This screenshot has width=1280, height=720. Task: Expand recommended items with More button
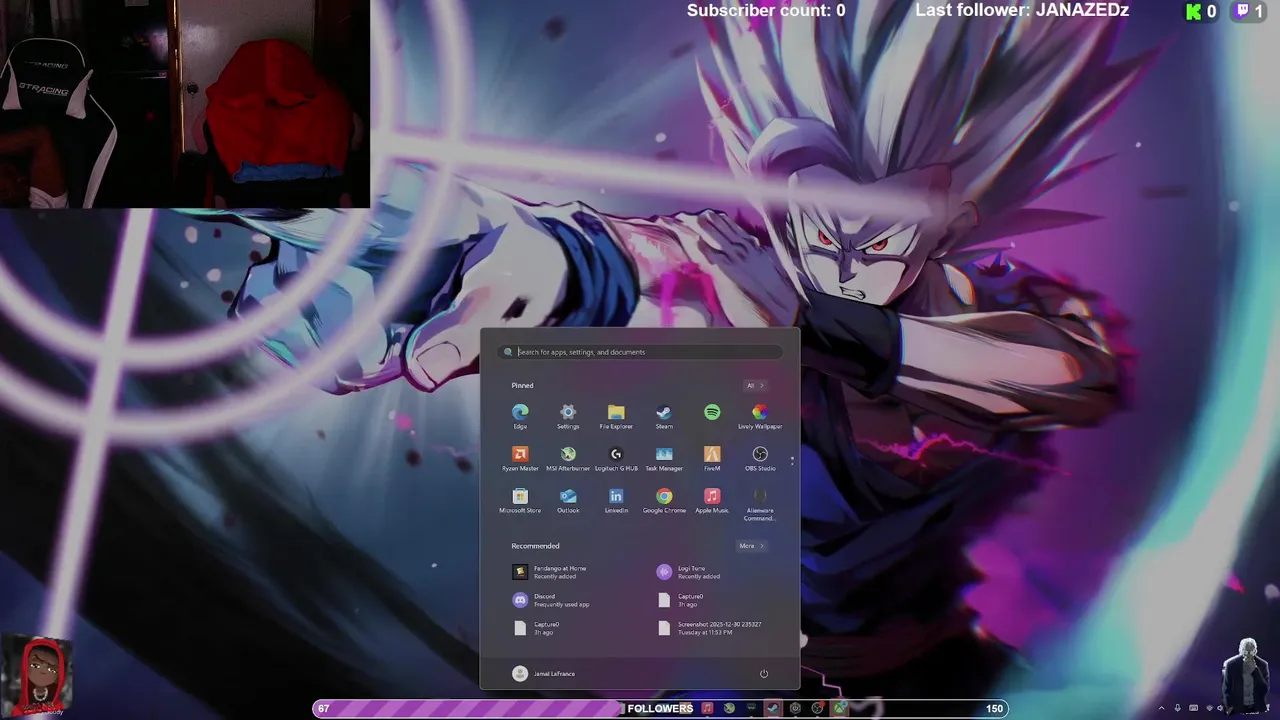[751, 546]
